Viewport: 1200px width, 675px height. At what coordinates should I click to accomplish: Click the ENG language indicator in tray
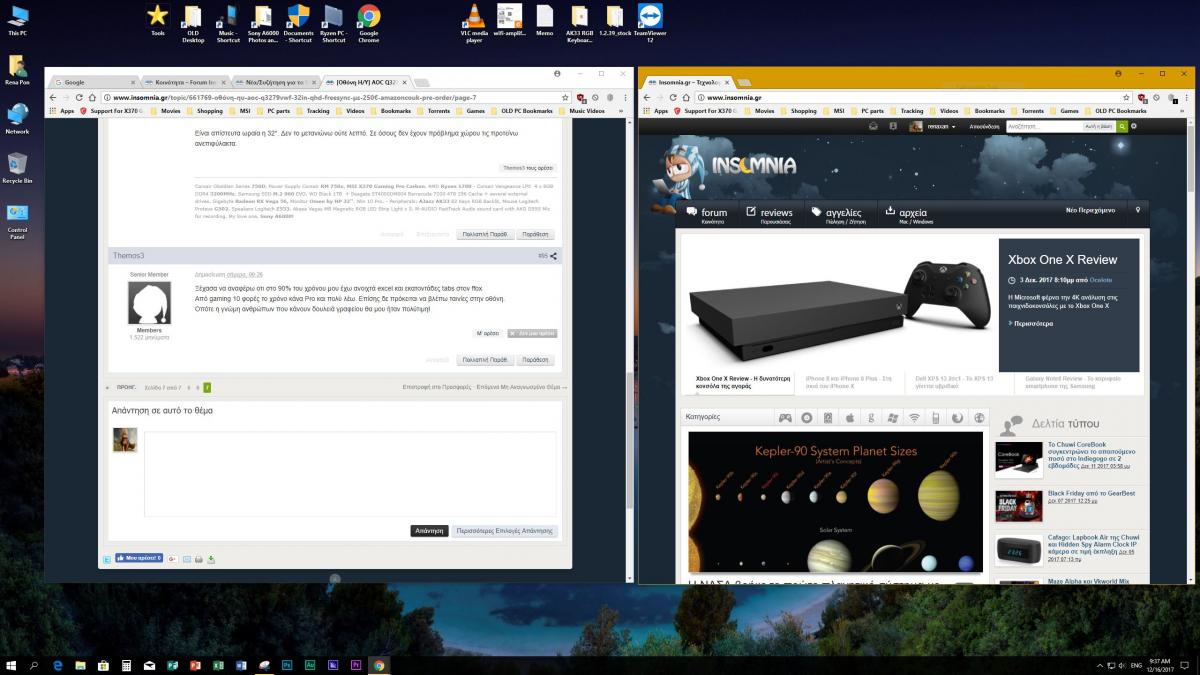[x=1137, y=664]
